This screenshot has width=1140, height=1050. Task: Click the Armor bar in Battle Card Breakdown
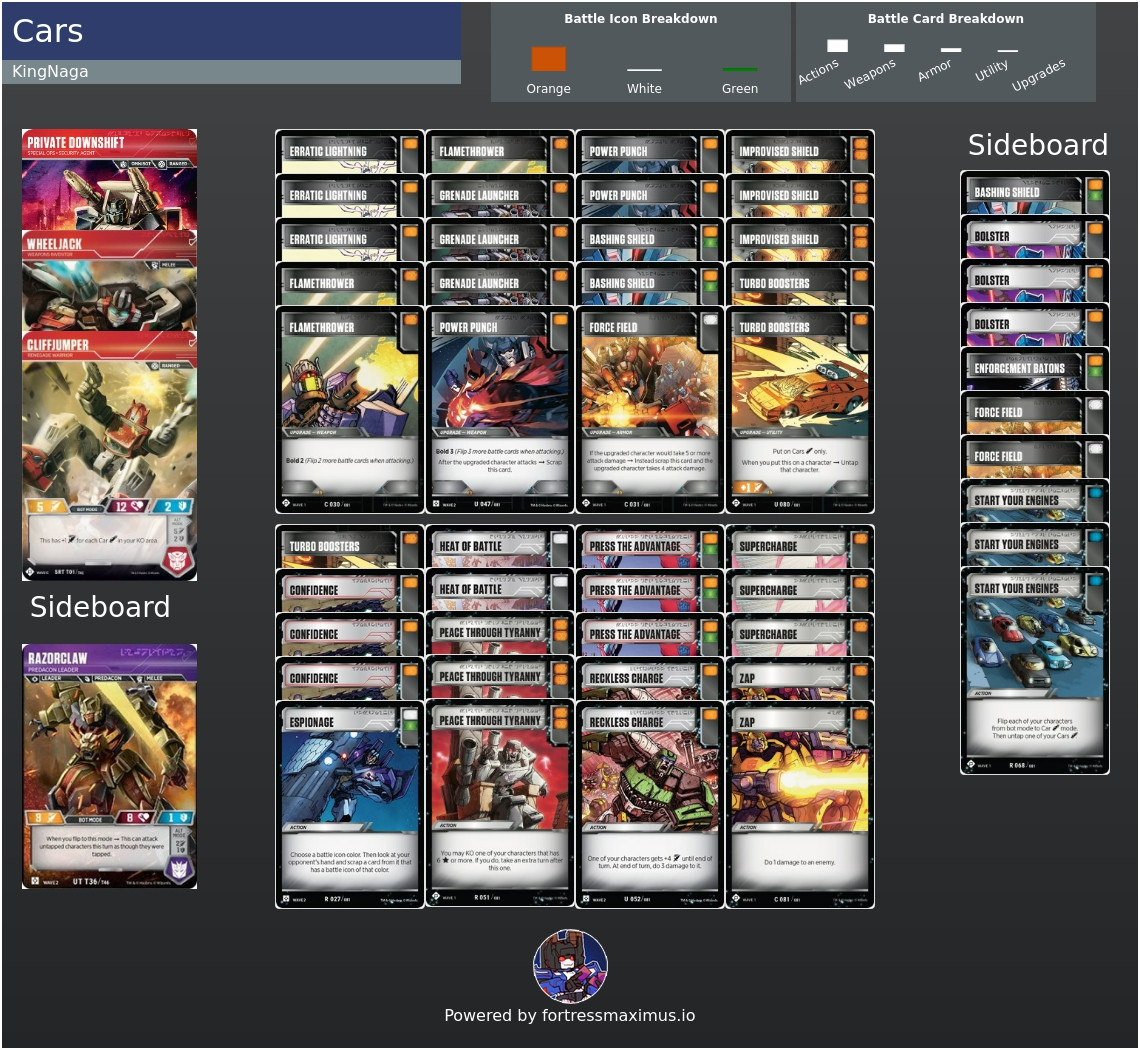pyautogui.click(x=951, y=50)
